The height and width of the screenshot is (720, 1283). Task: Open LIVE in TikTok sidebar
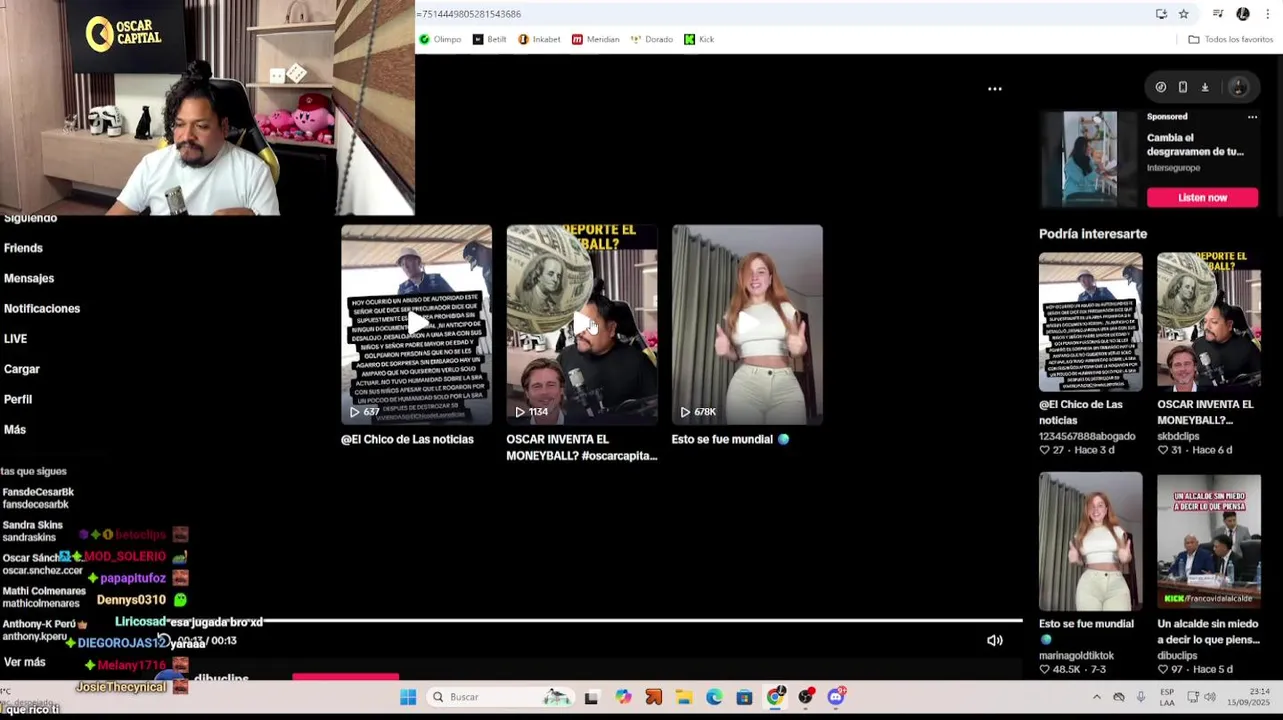[x=15, y=339]
